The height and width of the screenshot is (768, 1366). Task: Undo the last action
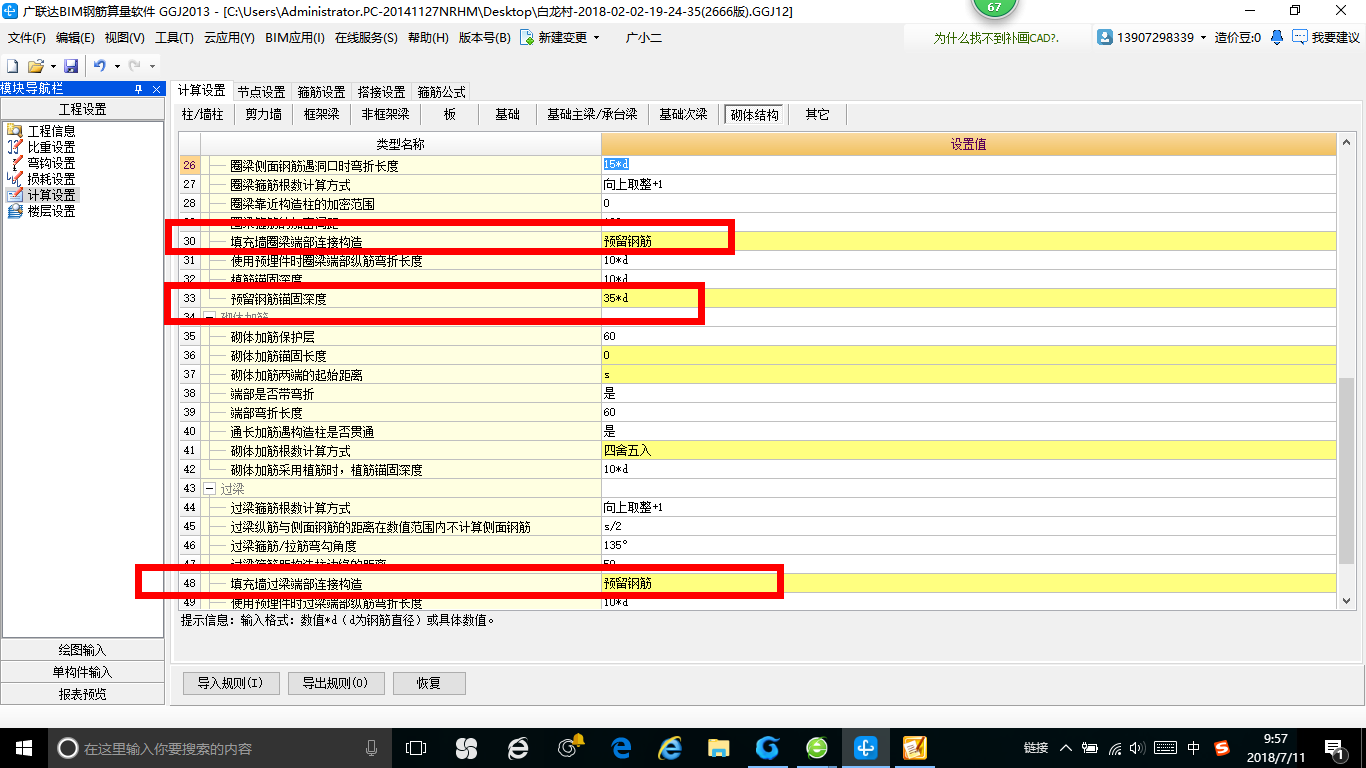click(100, 65)
